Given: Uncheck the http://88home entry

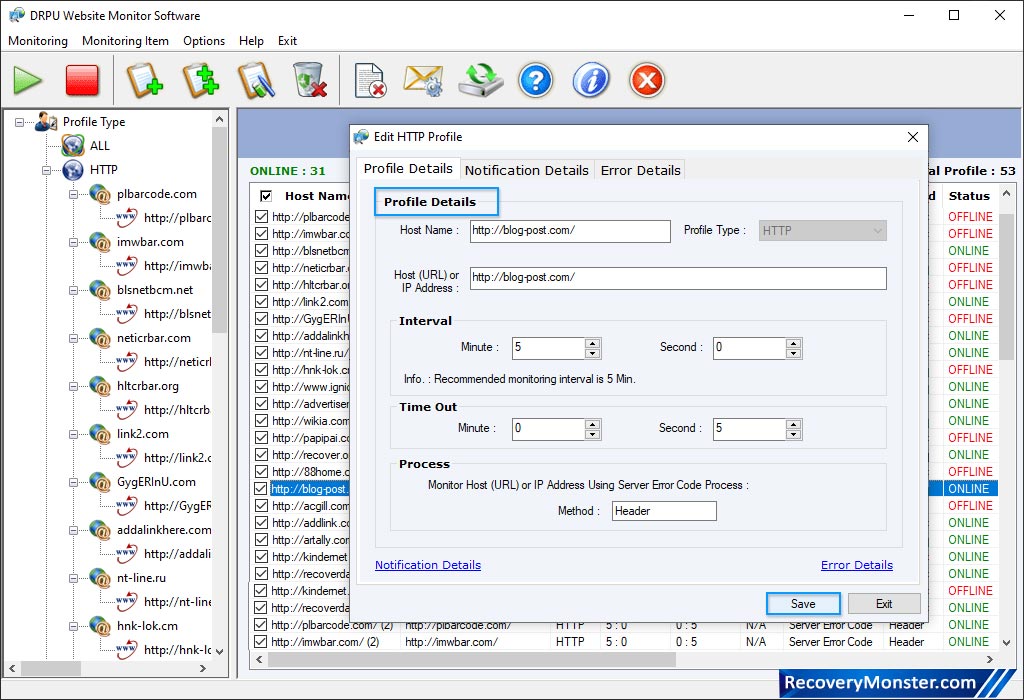Looking at the screenshot, I should (x=264, y=471).
